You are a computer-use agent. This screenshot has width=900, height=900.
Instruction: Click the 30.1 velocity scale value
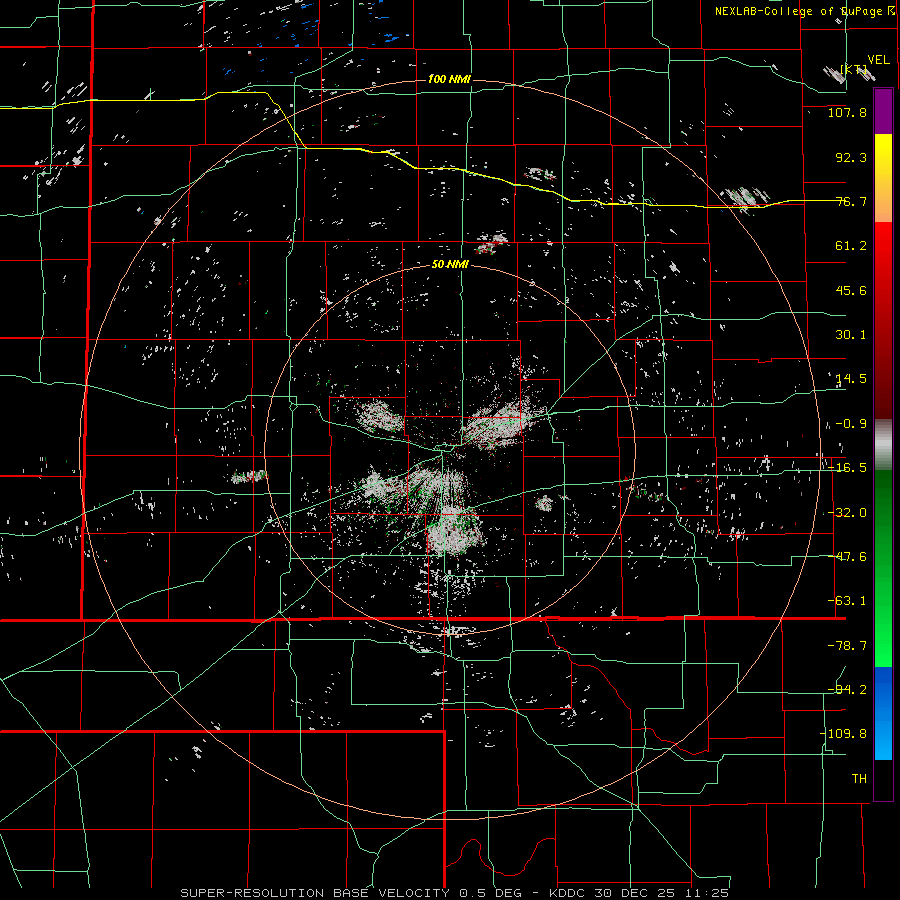851,335
